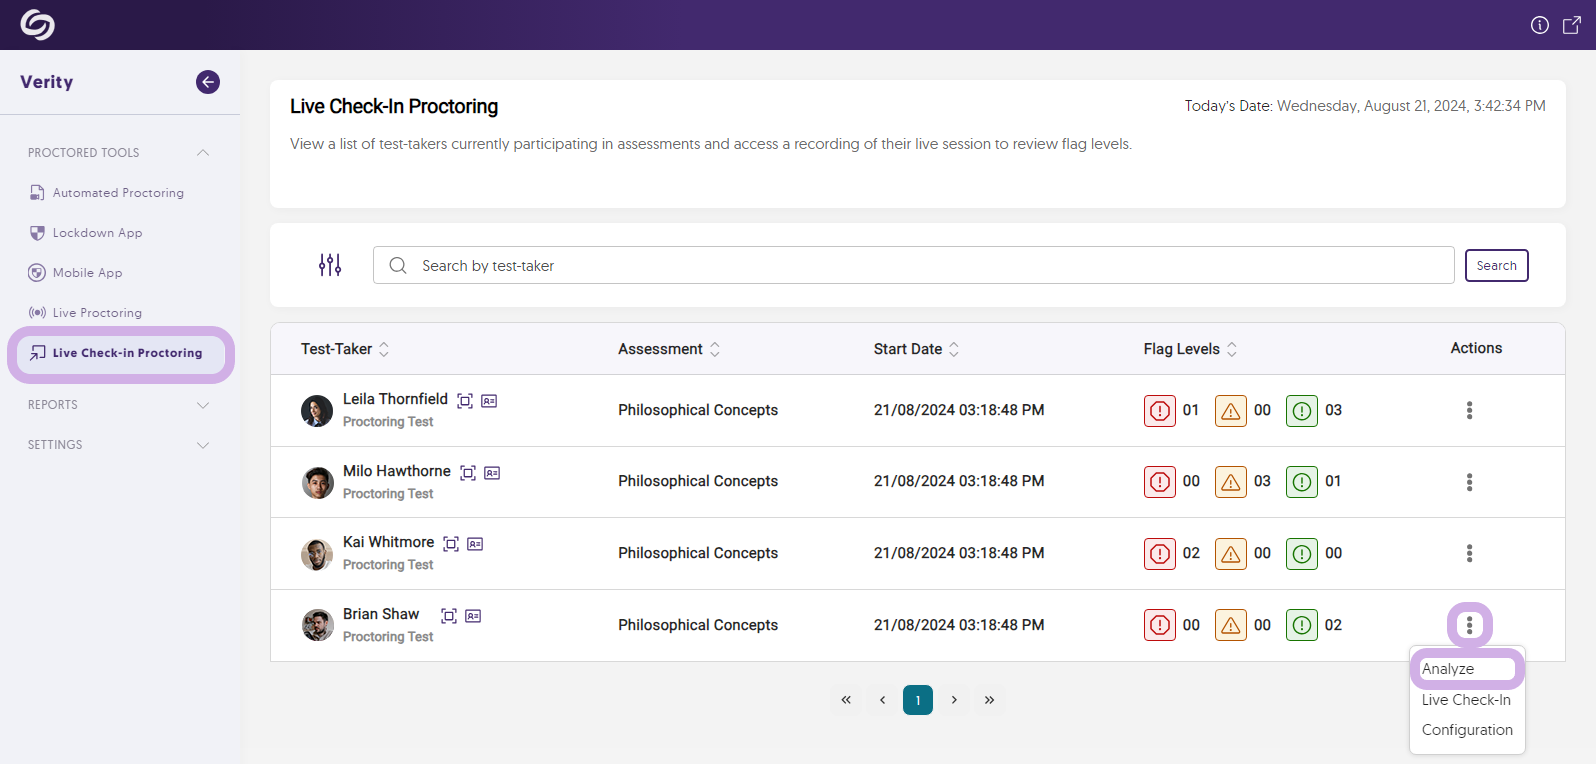The image size is (1596, 764).
Task: Click the Search by test-taker field
Action: pos(913,266)
